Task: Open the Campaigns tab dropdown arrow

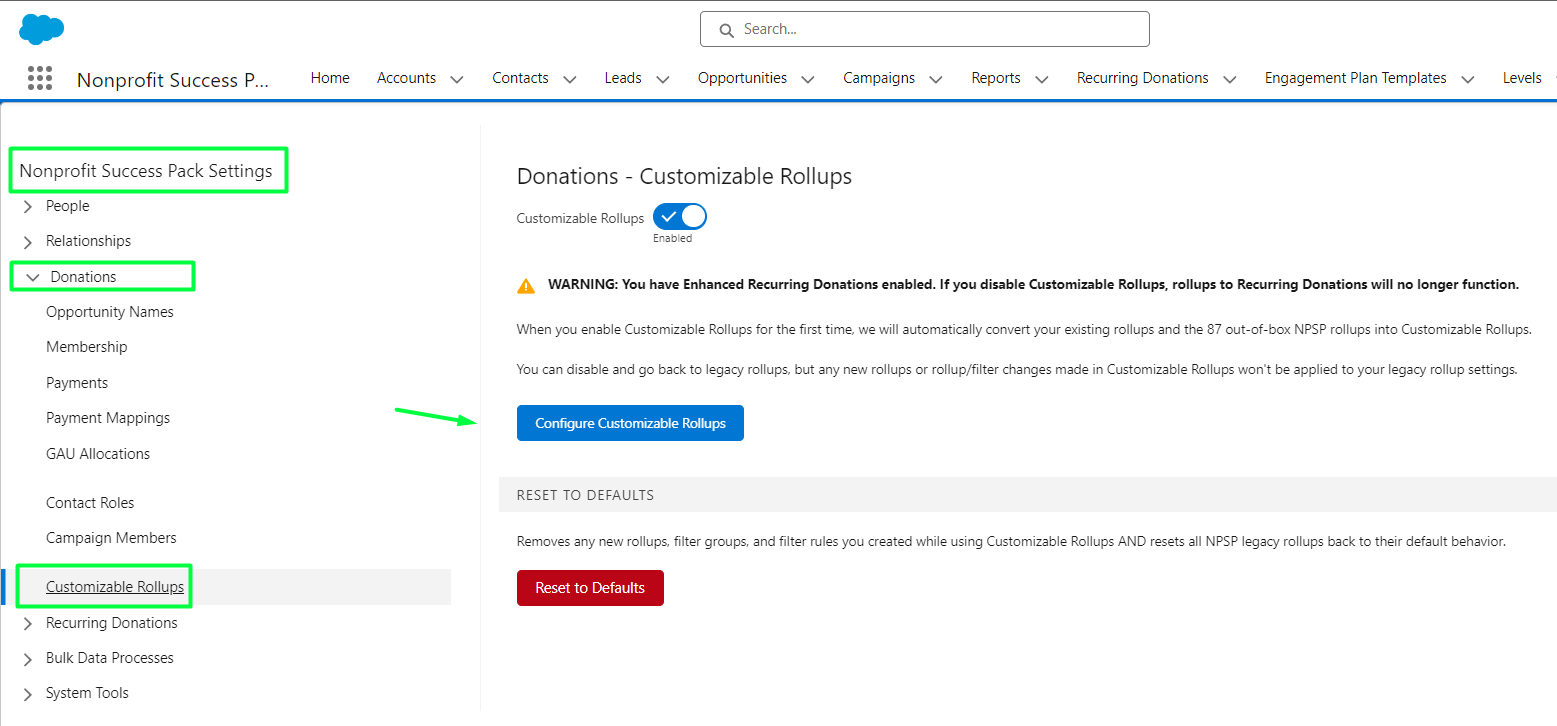Action: (x=936, y=79)
